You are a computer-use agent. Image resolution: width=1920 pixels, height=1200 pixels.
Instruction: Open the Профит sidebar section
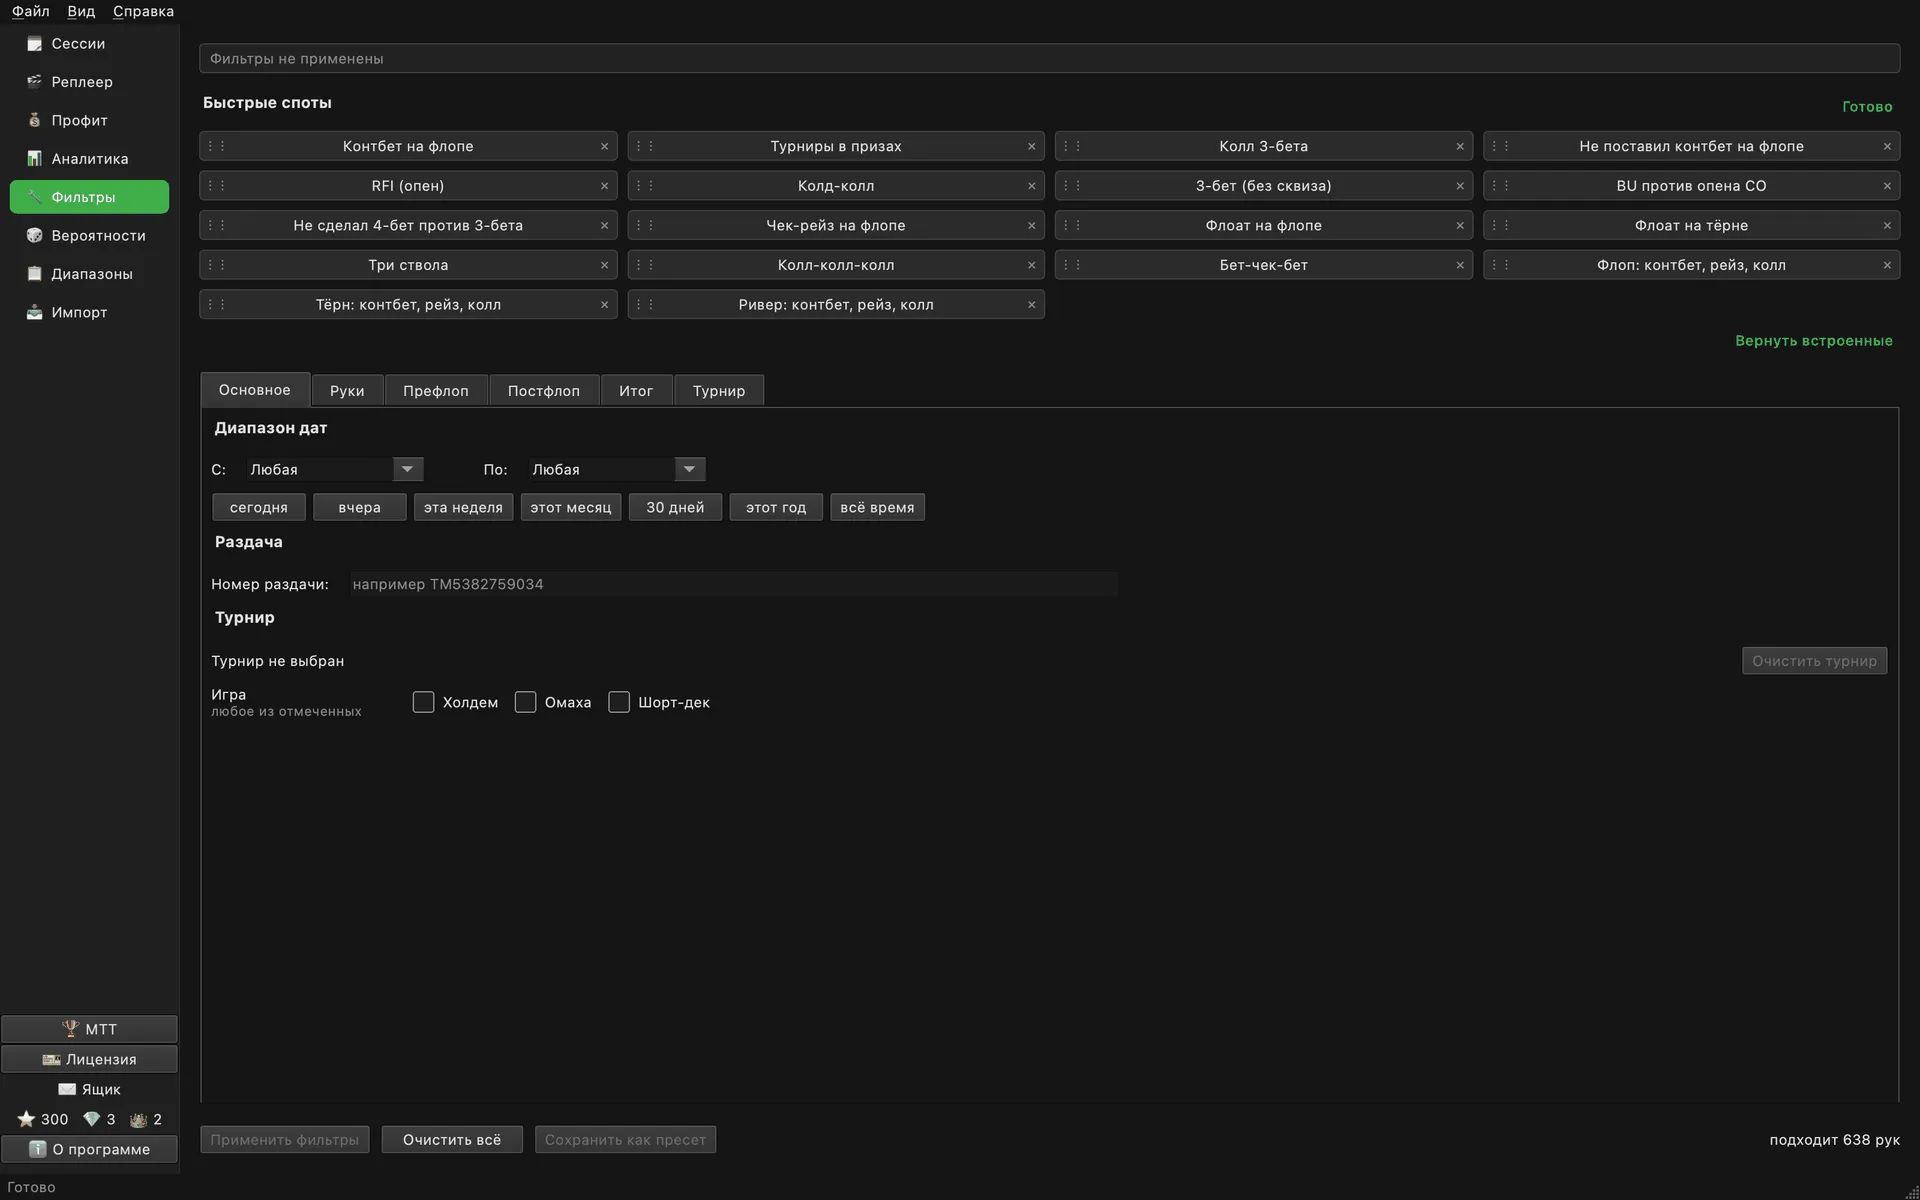(x=89, y=120)
